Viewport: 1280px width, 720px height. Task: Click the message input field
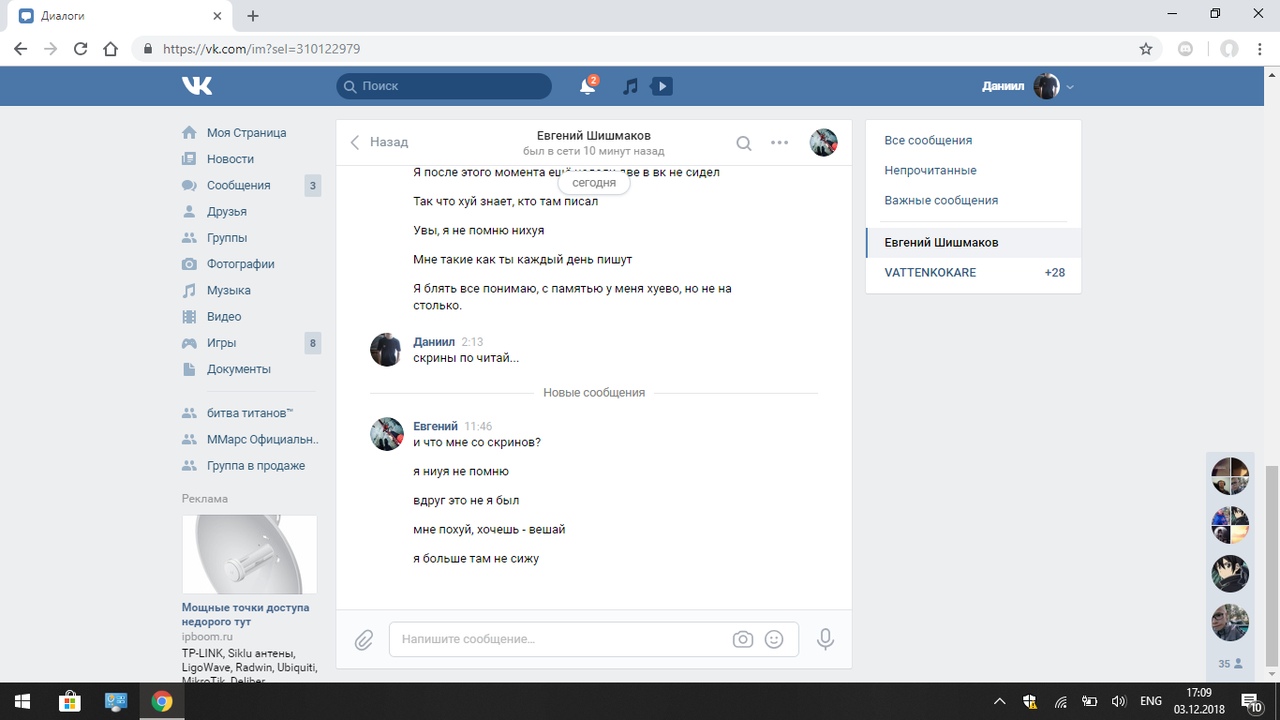(x=560, y=639)
